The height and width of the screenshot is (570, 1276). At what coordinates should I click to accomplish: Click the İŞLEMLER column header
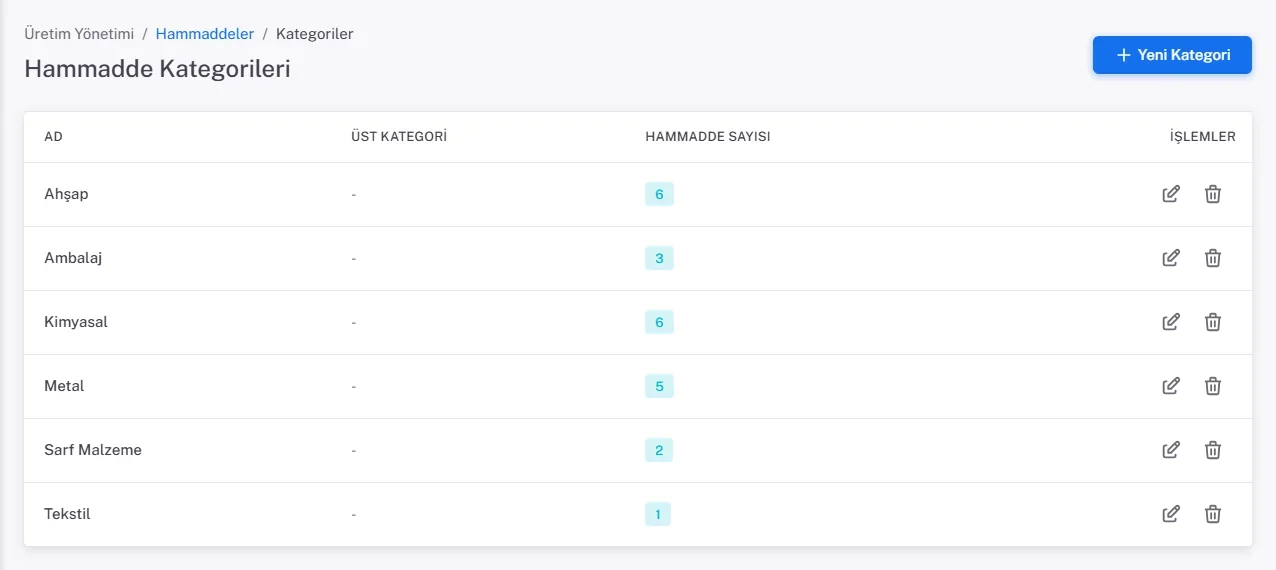[x=1203, y=137]
